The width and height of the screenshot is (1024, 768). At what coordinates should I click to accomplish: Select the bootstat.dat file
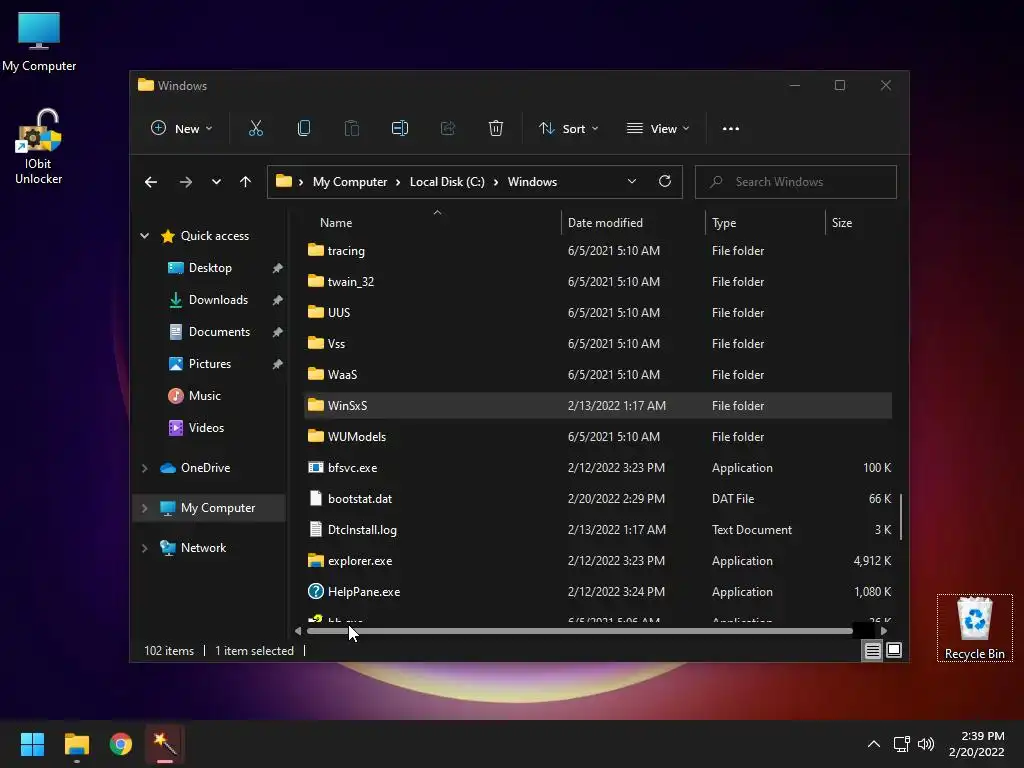tap(598, 499)
